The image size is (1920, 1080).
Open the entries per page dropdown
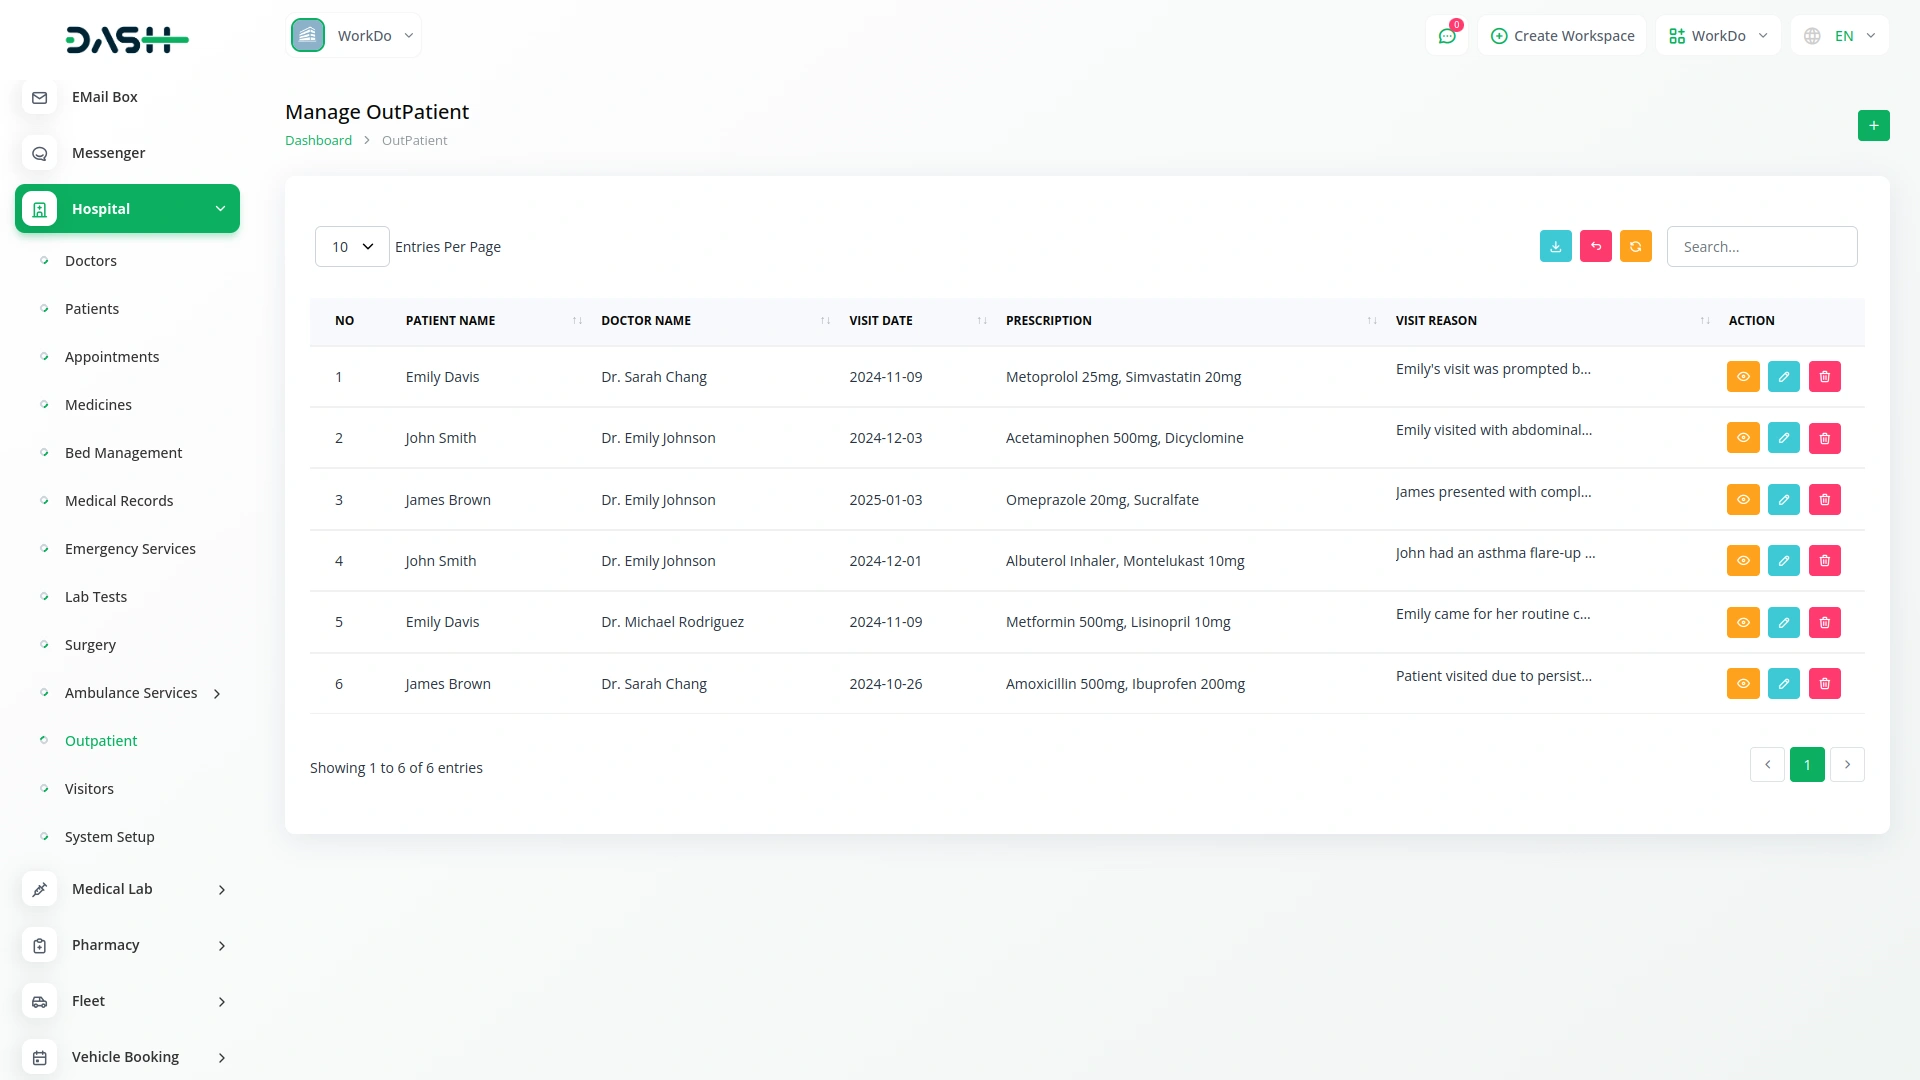(x=352, y=246)
